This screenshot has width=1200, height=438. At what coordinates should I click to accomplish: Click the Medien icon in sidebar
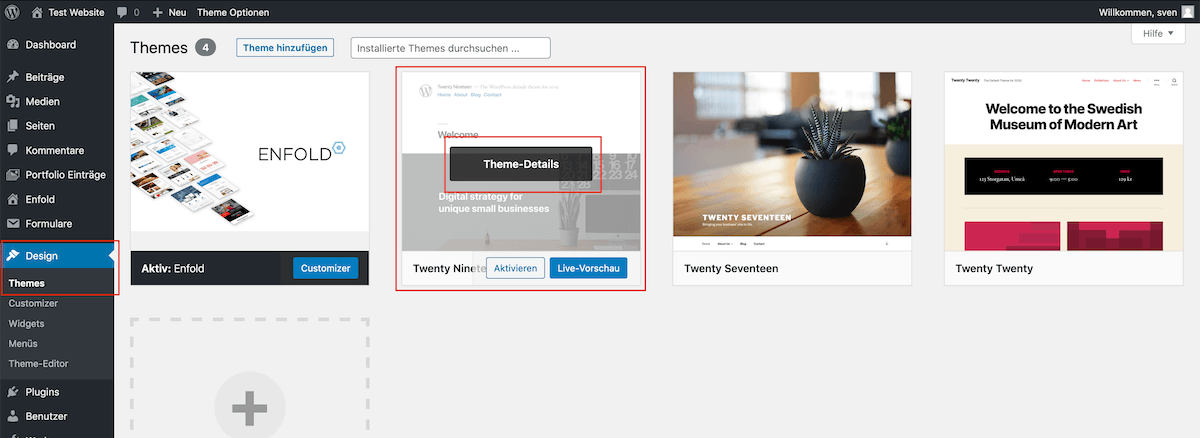click(x=13, y=101)
